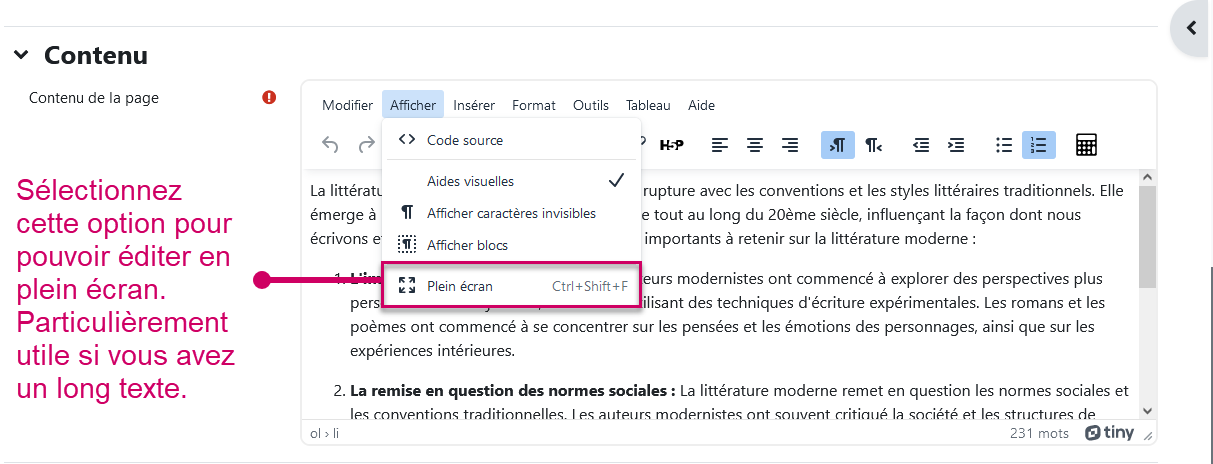Expand the side drawer chevron

(1191, 28)
